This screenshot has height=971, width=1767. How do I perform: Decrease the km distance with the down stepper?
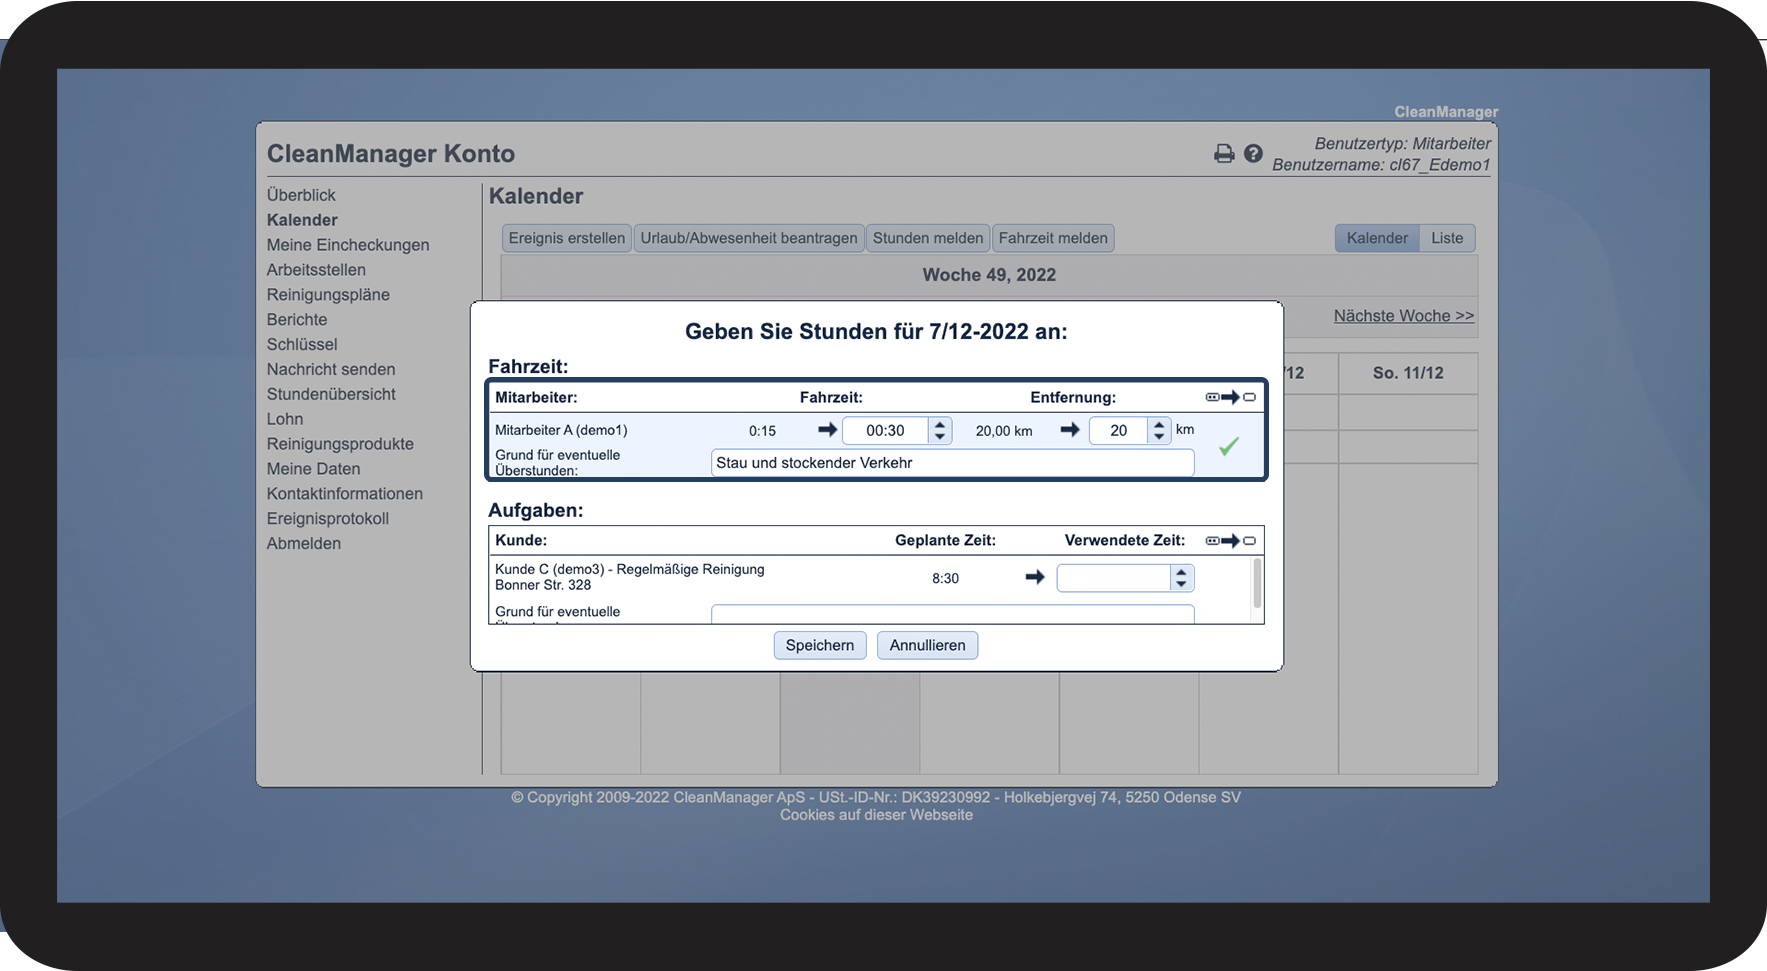point(1159,437)
